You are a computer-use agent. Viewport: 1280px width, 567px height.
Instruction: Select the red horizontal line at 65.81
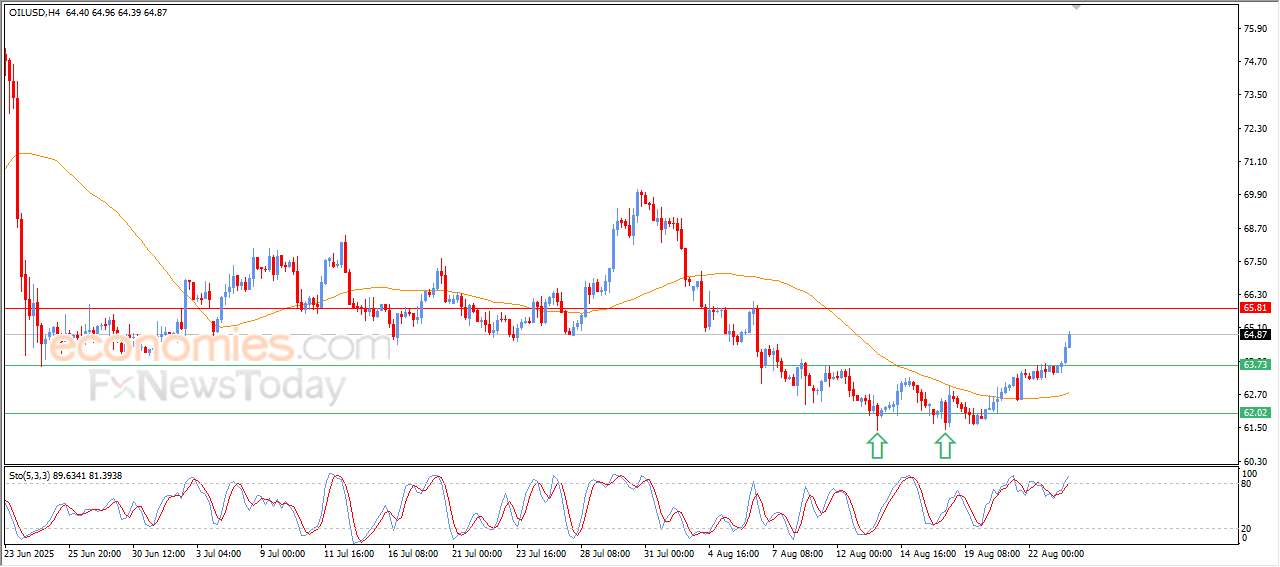click(620, 308)
